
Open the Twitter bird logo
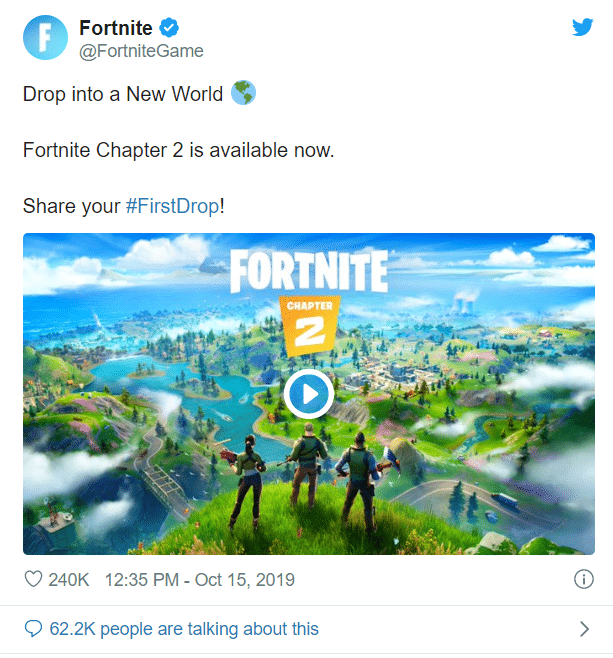(x=583, y=28)
